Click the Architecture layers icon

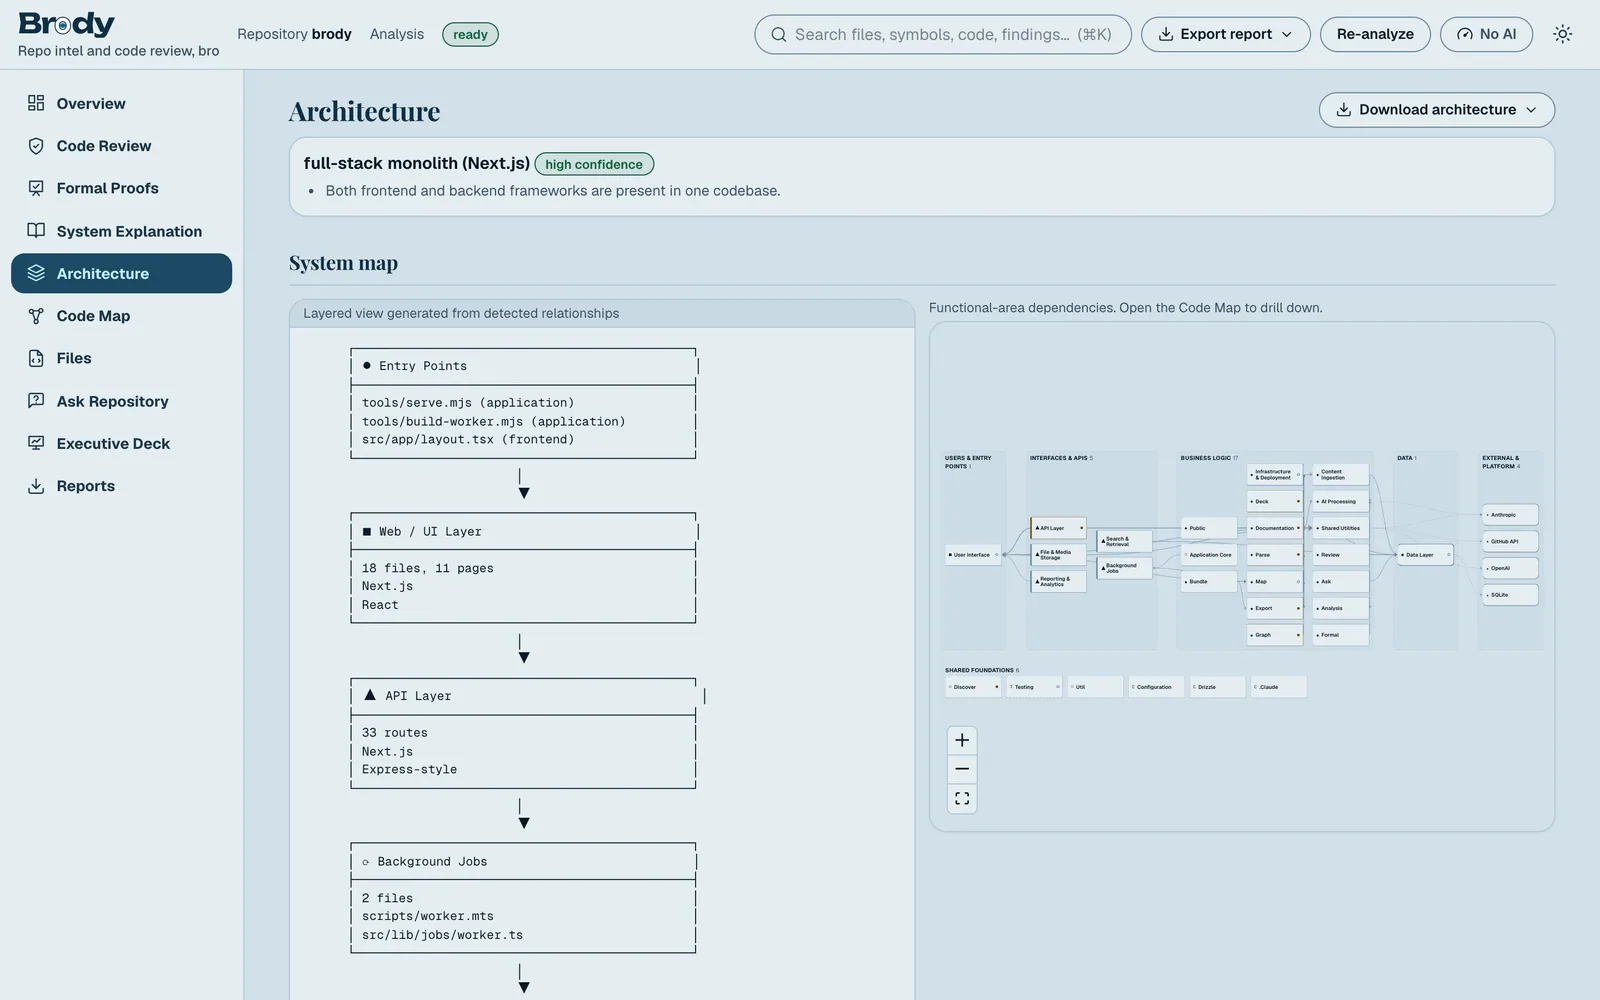[x=36, y=273]
